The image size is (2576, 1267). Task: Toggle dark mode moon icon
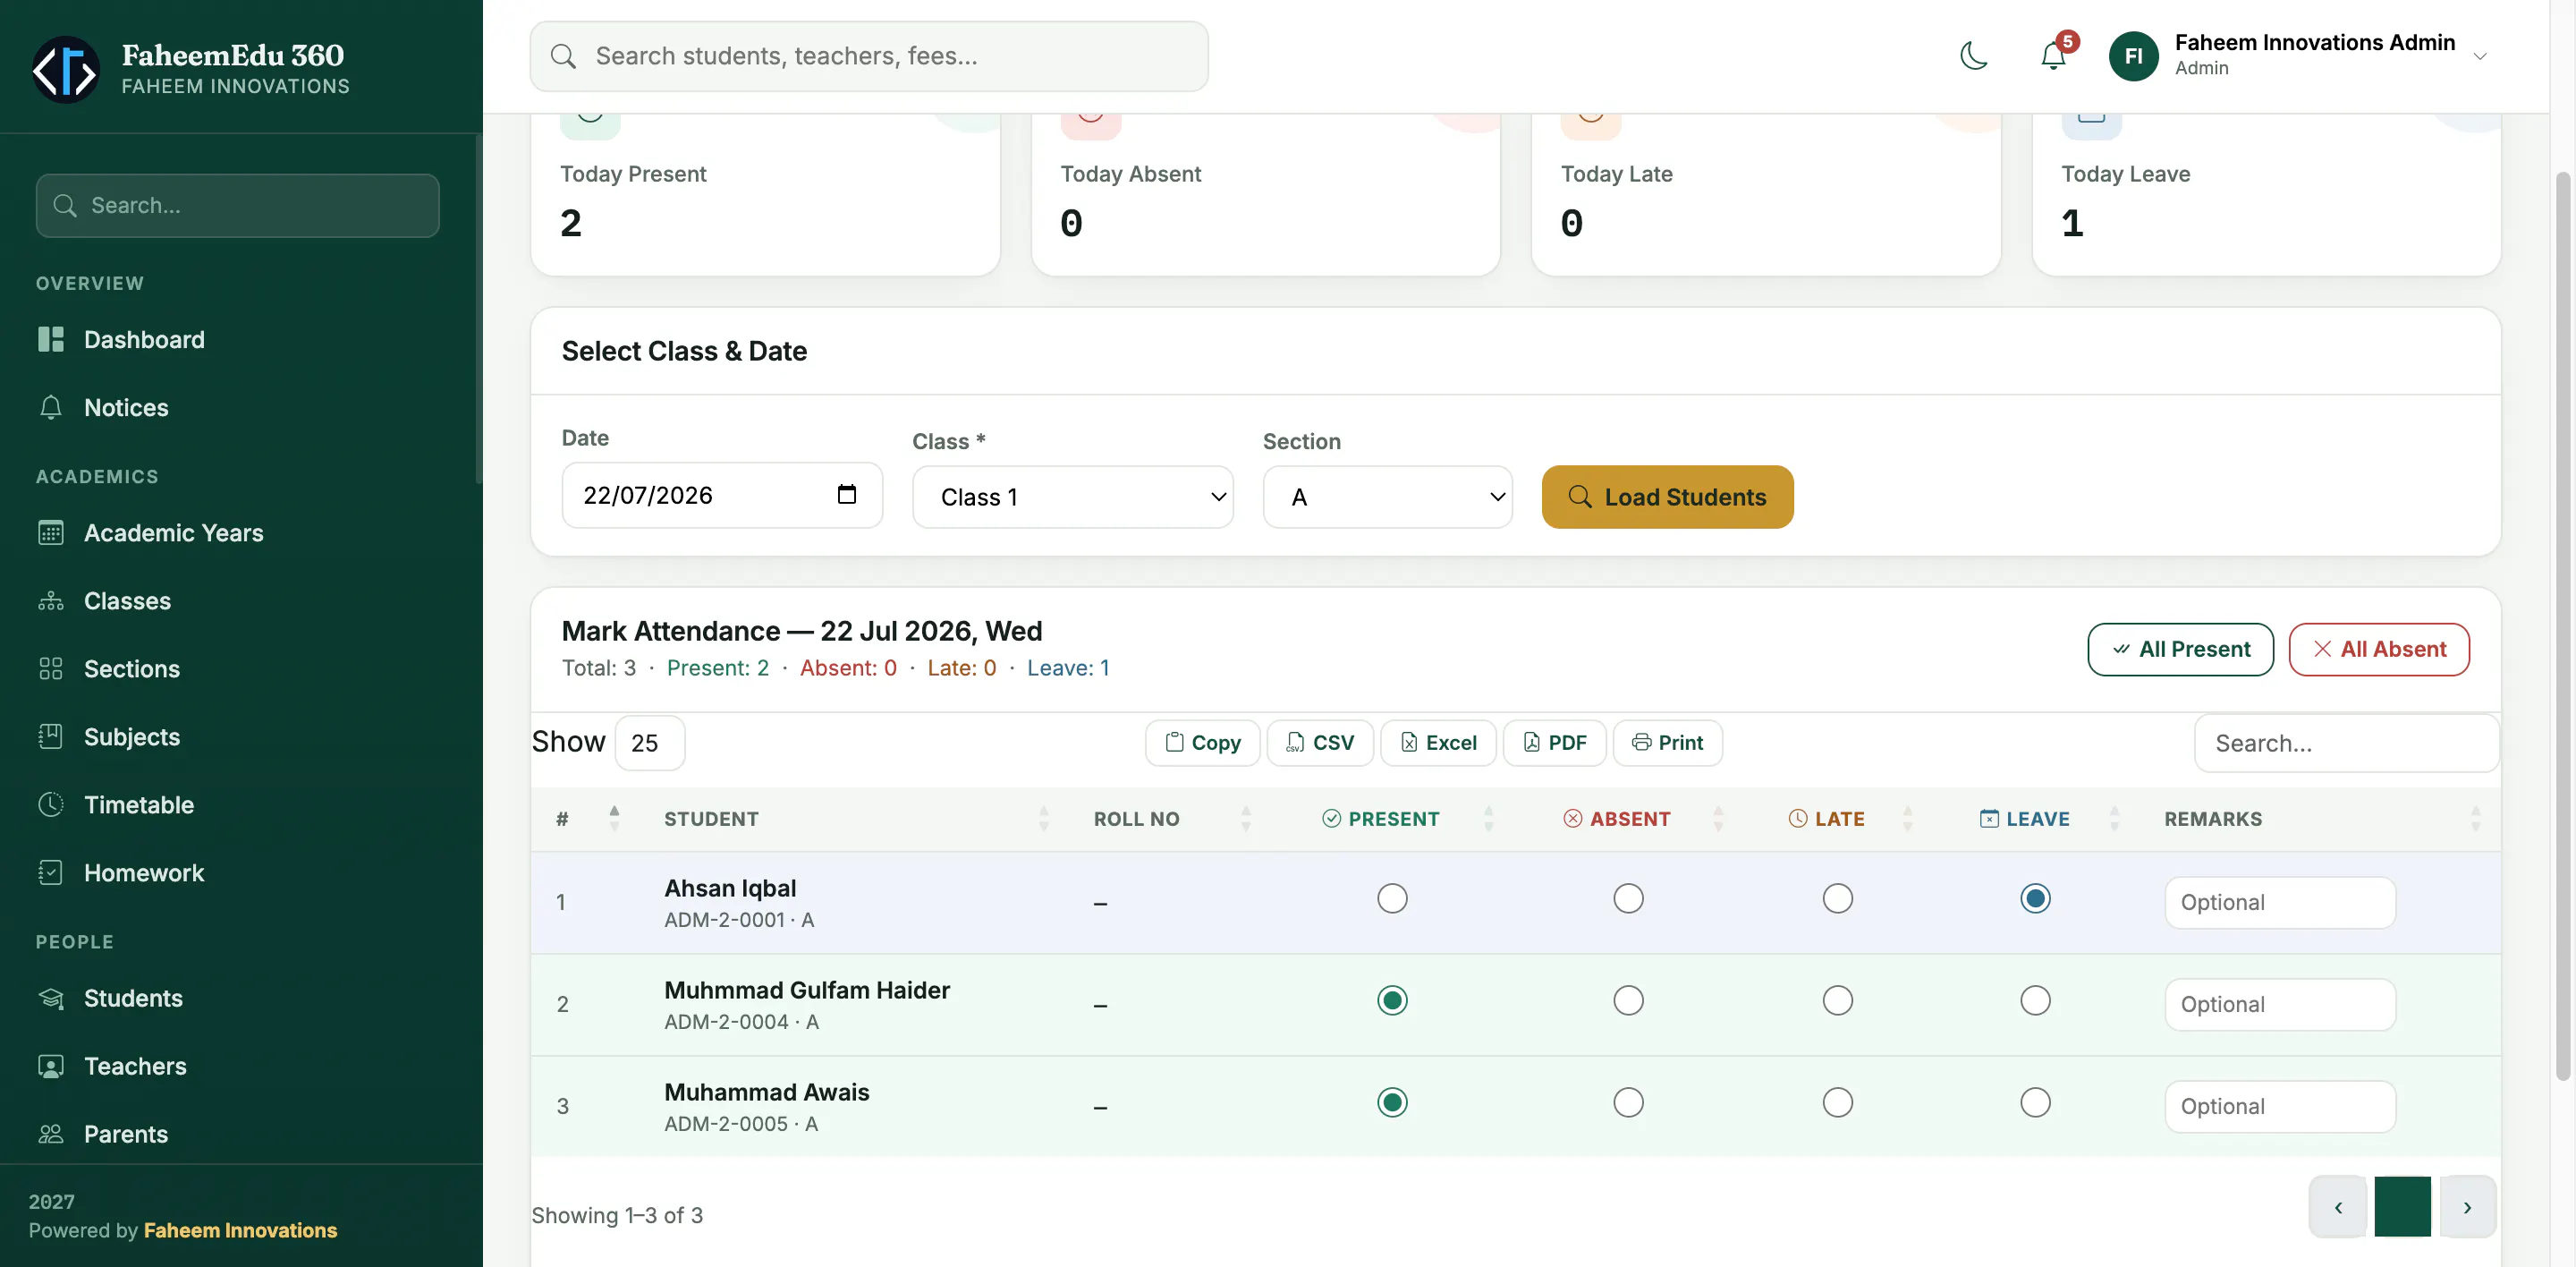pyautogui.click(x=1974, y=55)
